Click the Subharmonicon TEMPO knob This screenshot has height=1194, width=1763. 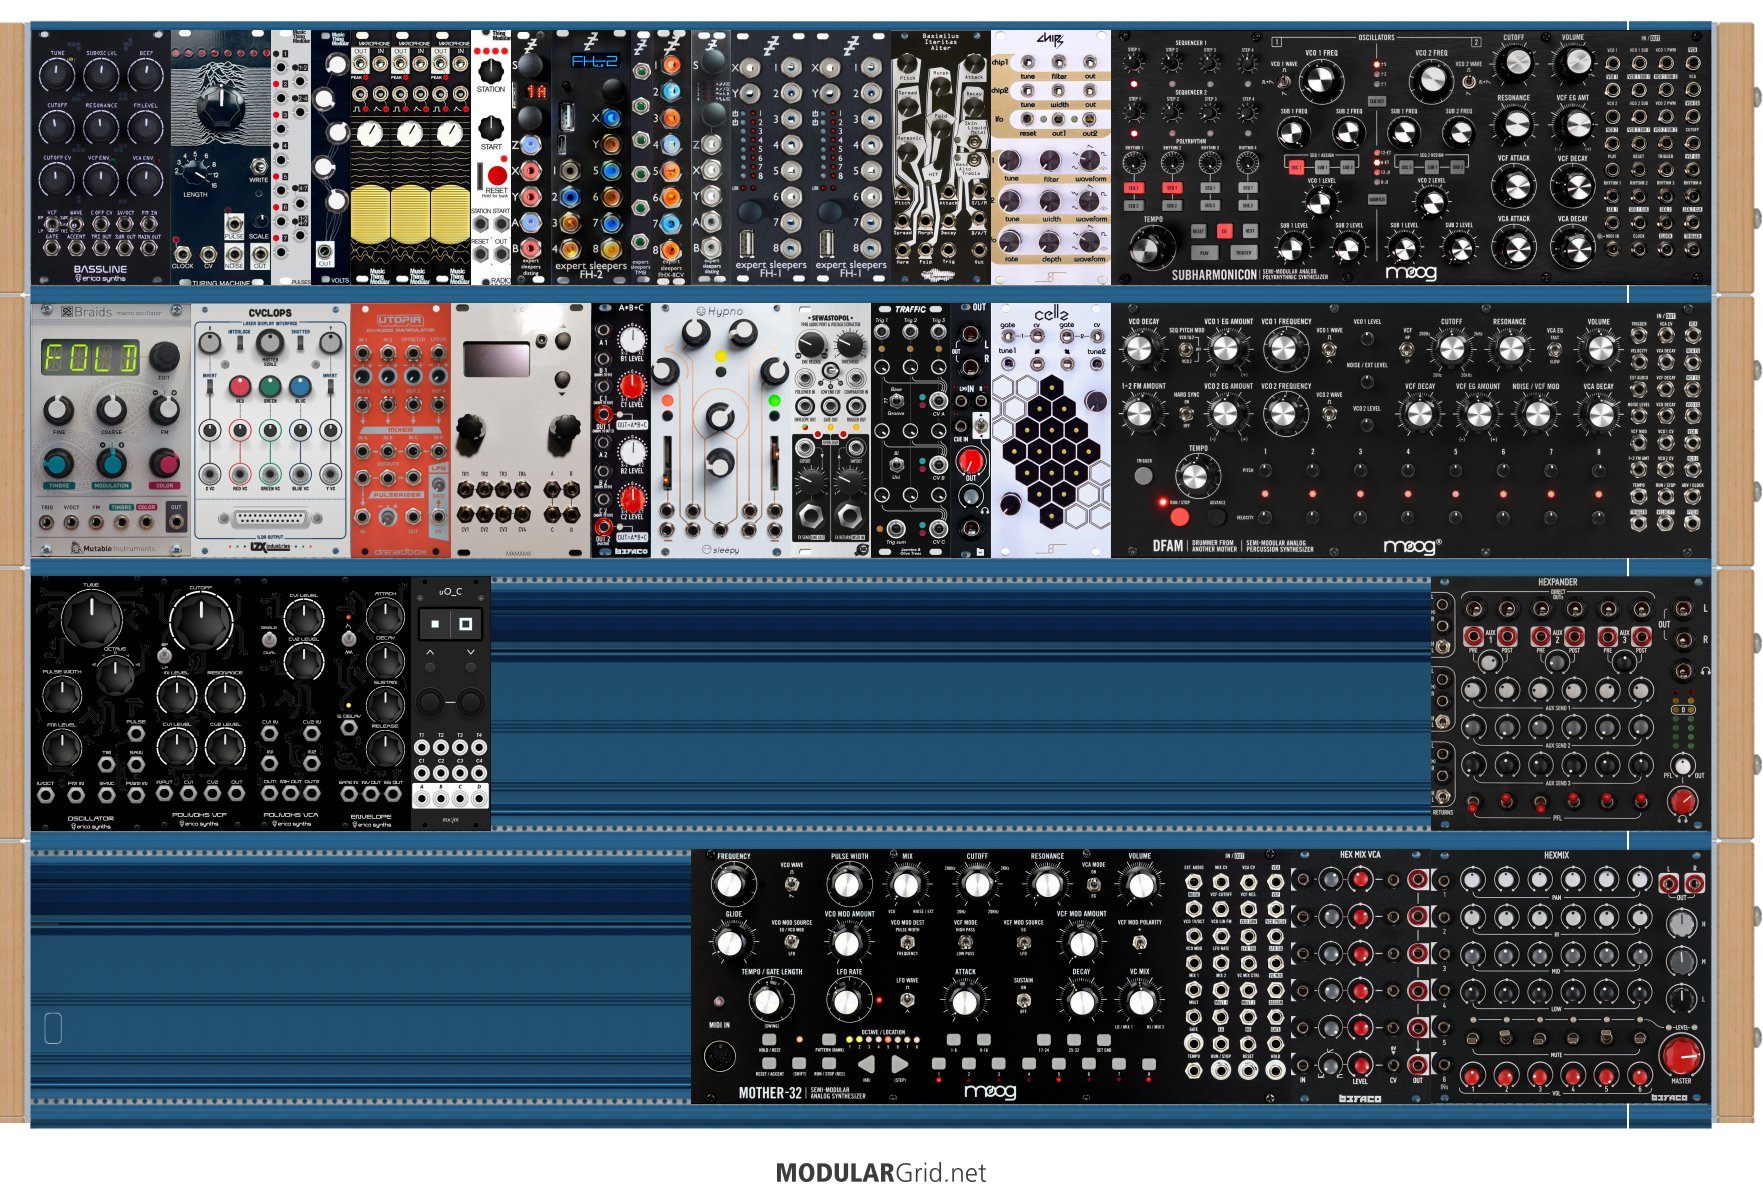click(x=1152, y=247)
